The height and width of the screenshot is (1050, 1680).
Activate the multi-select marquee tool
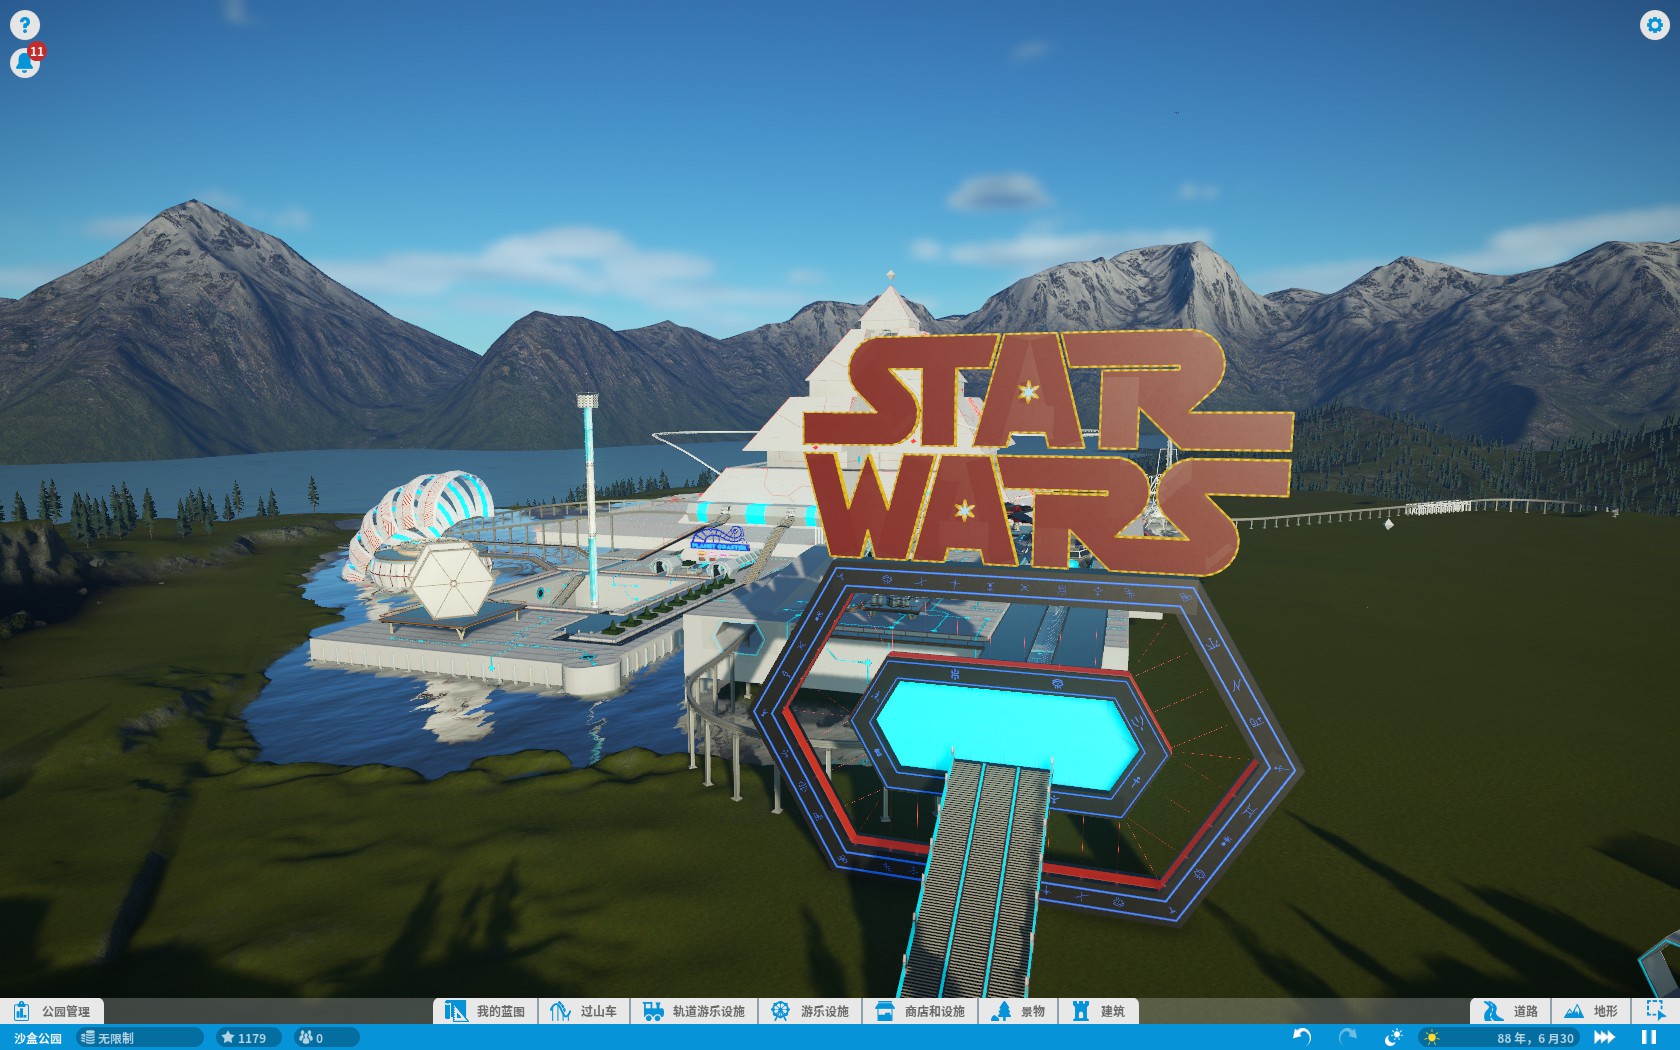tap(1655, 1011)
